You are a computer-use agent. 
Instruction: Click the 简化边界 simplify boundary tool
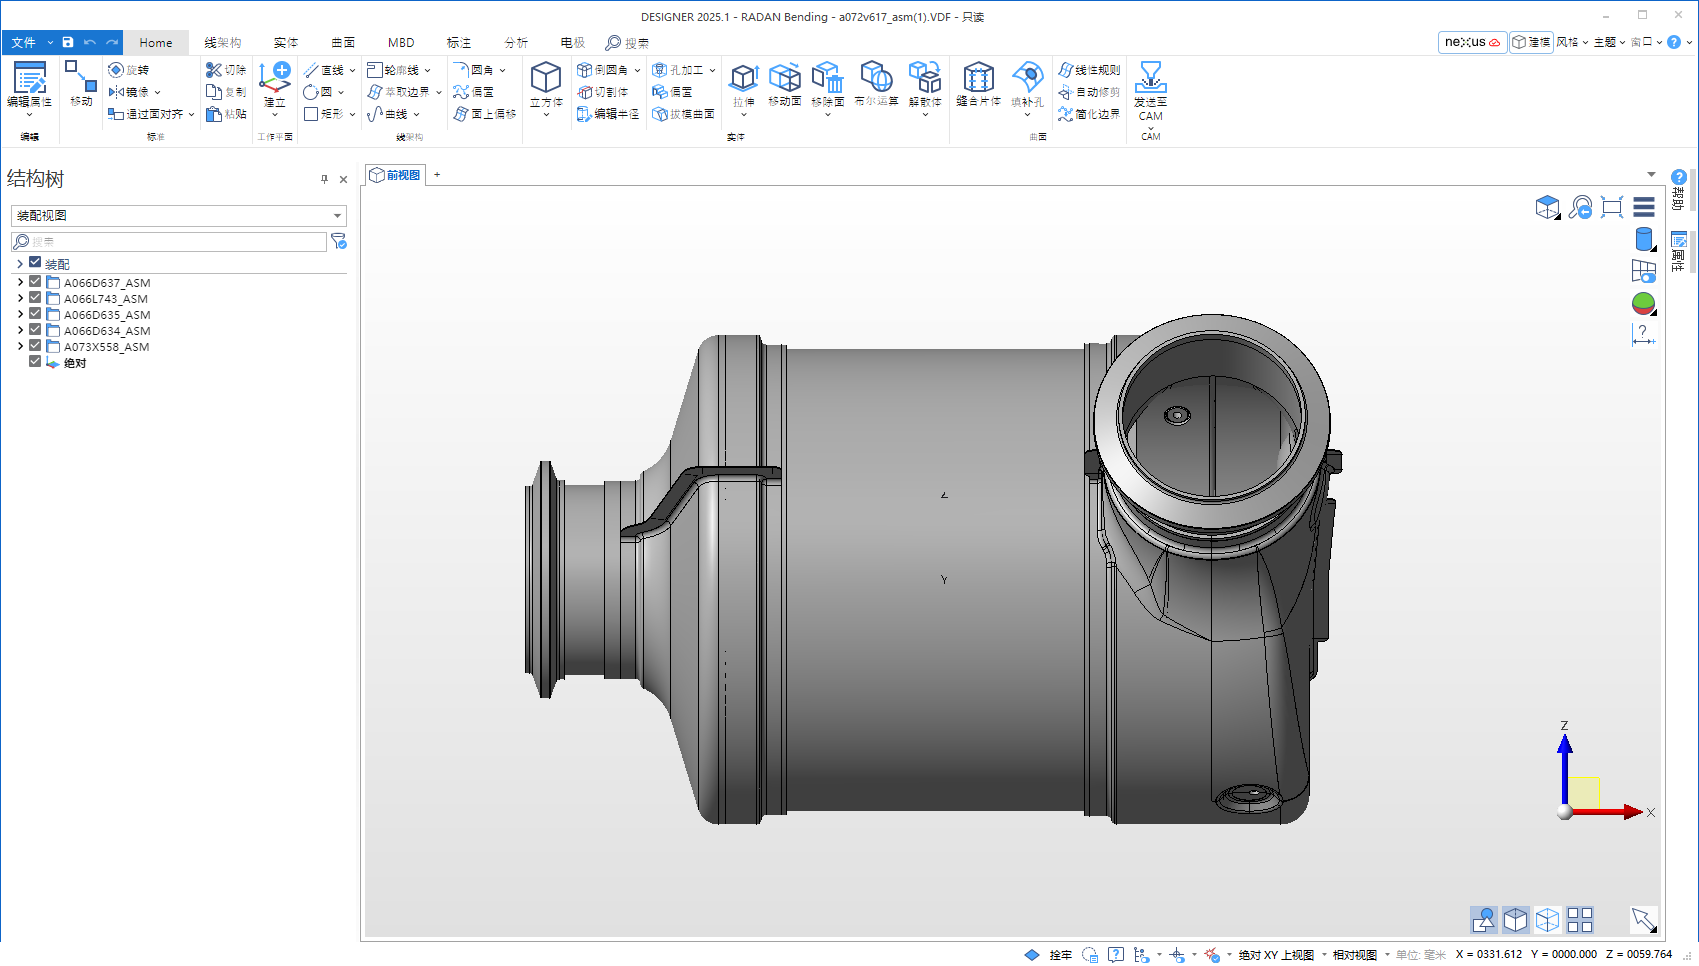point(1089,114)
